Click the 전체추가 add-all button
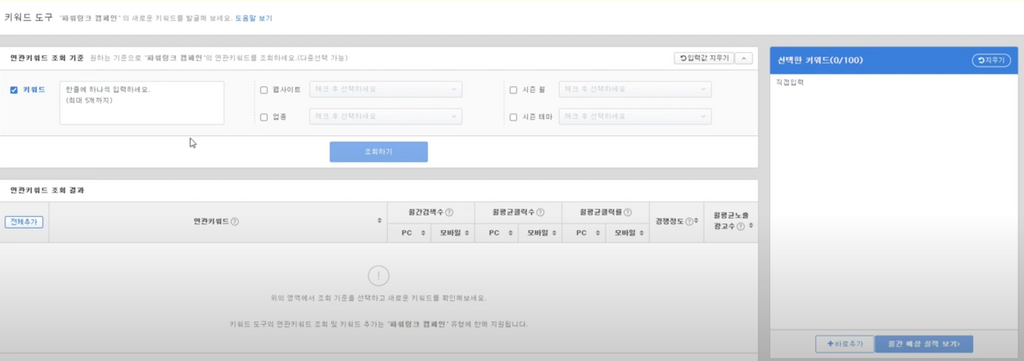1024x361 pixels. click(24, 222)
